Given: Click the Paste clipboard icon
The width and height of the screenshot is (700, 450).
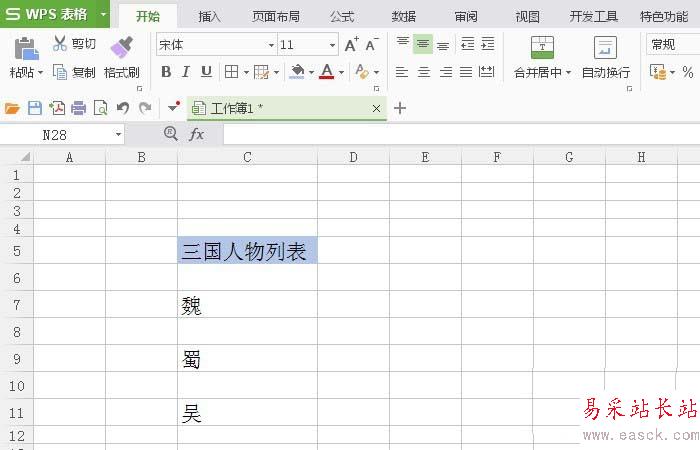Looking at the screenshot, I should (26, 49).
